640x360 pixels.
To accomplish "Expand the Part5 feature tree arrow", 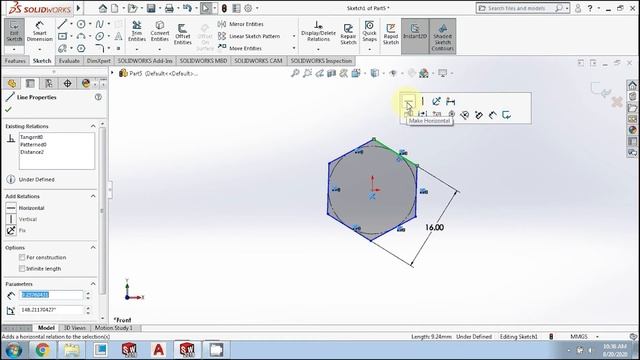I will coord(112,73).
